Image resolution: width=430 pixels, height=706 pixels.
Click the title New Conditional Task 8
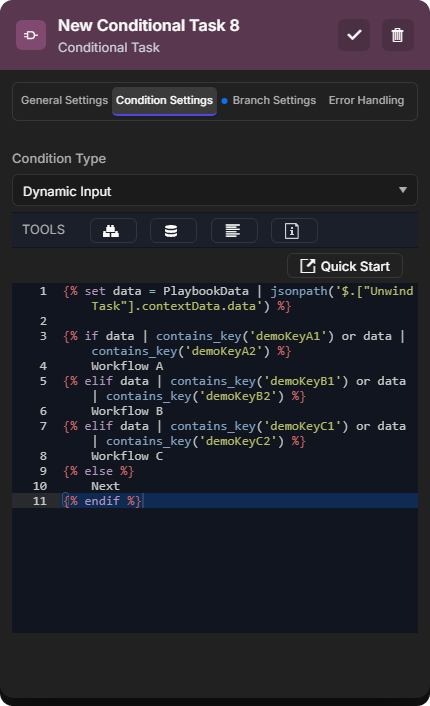pyautogui.click(x=149, y=26)
